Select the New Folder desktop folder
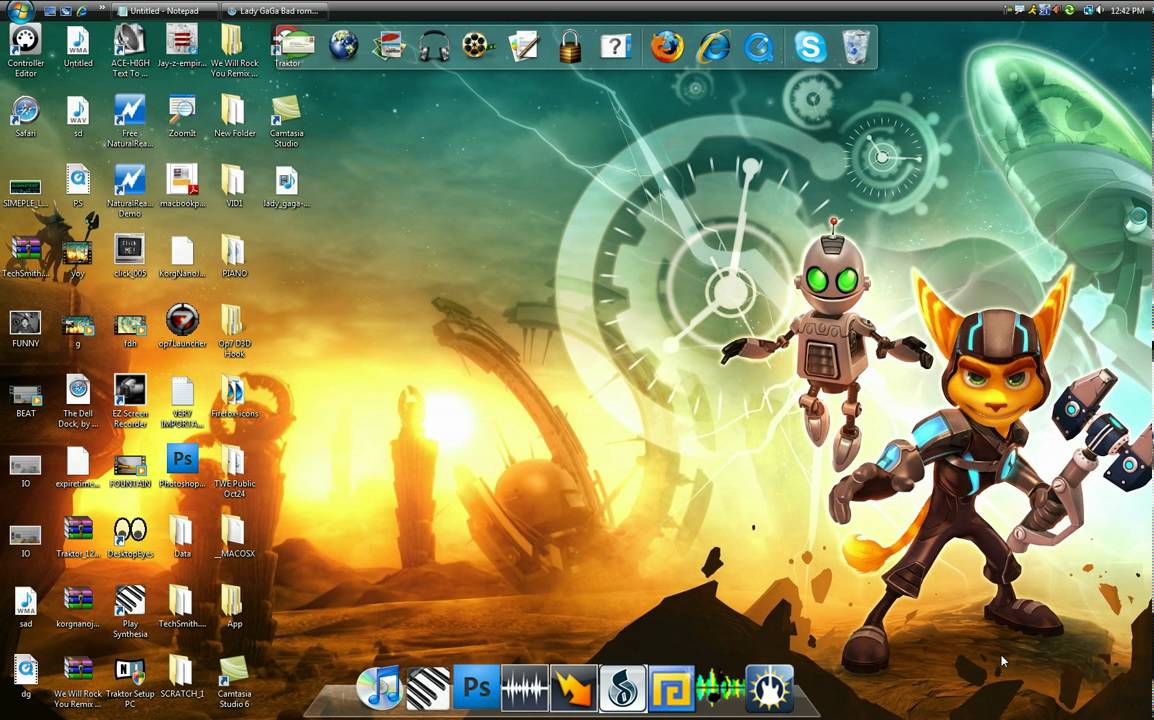 pyautogui.click(x=234, y=116)
